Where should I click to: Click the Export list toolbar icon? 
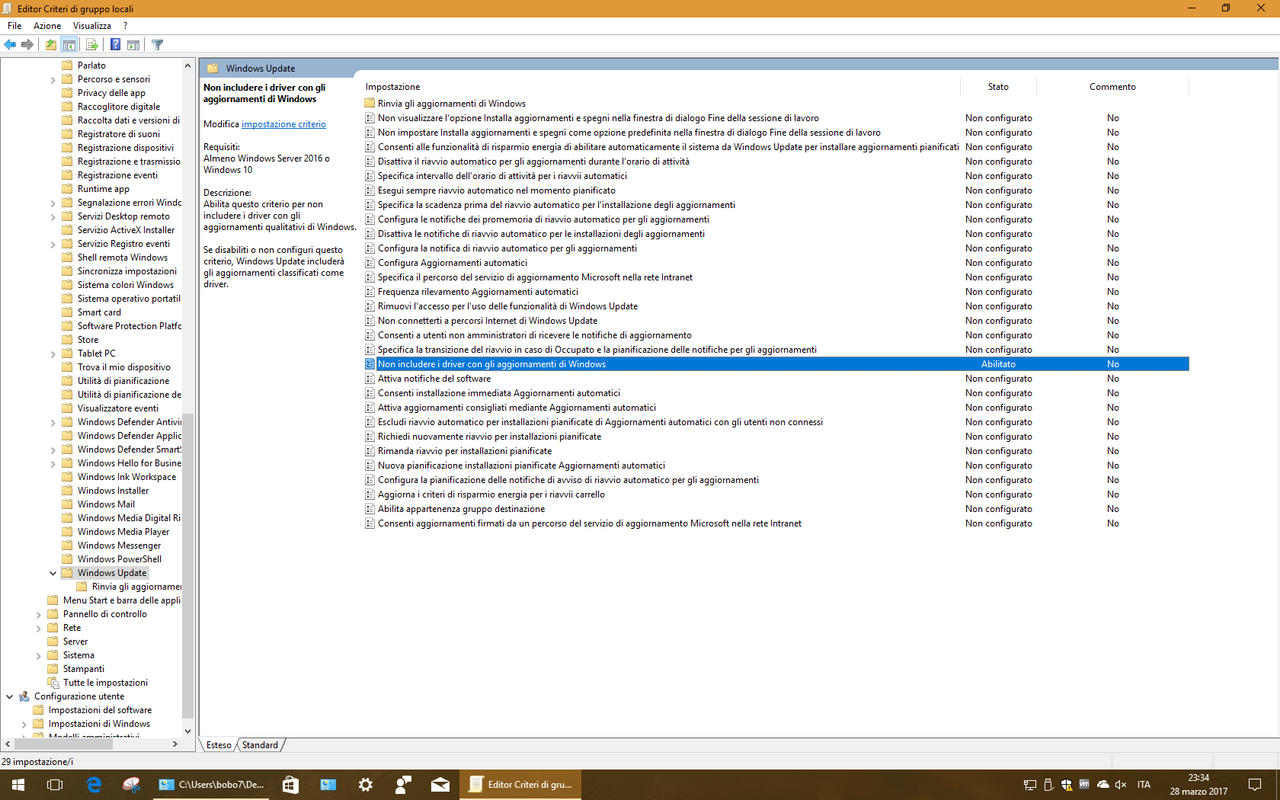(91, 44)
